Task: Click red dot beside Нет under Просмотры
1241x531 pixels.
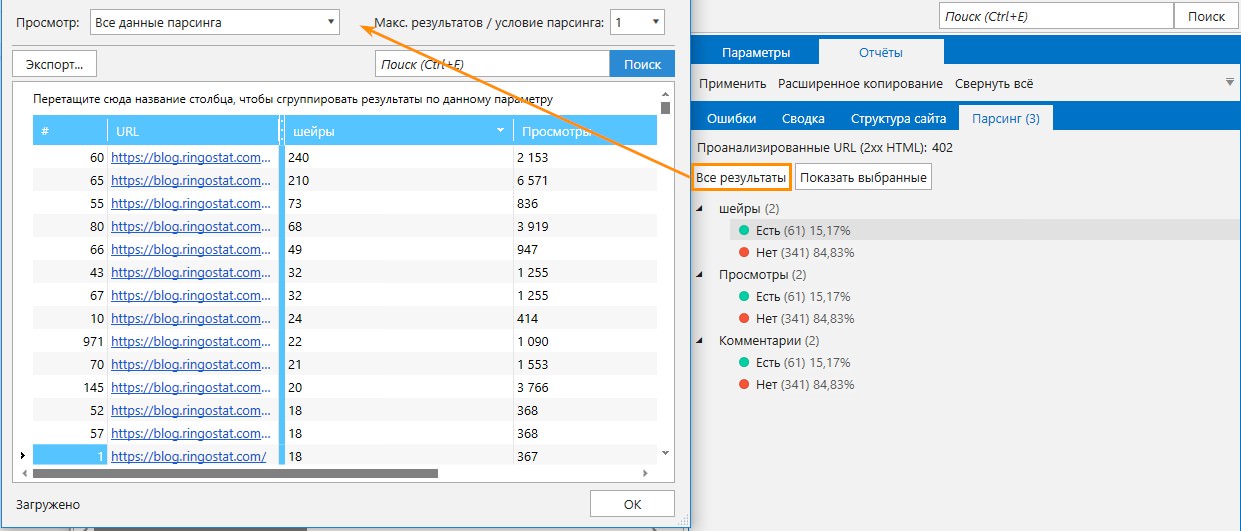Action: point(743,319)
